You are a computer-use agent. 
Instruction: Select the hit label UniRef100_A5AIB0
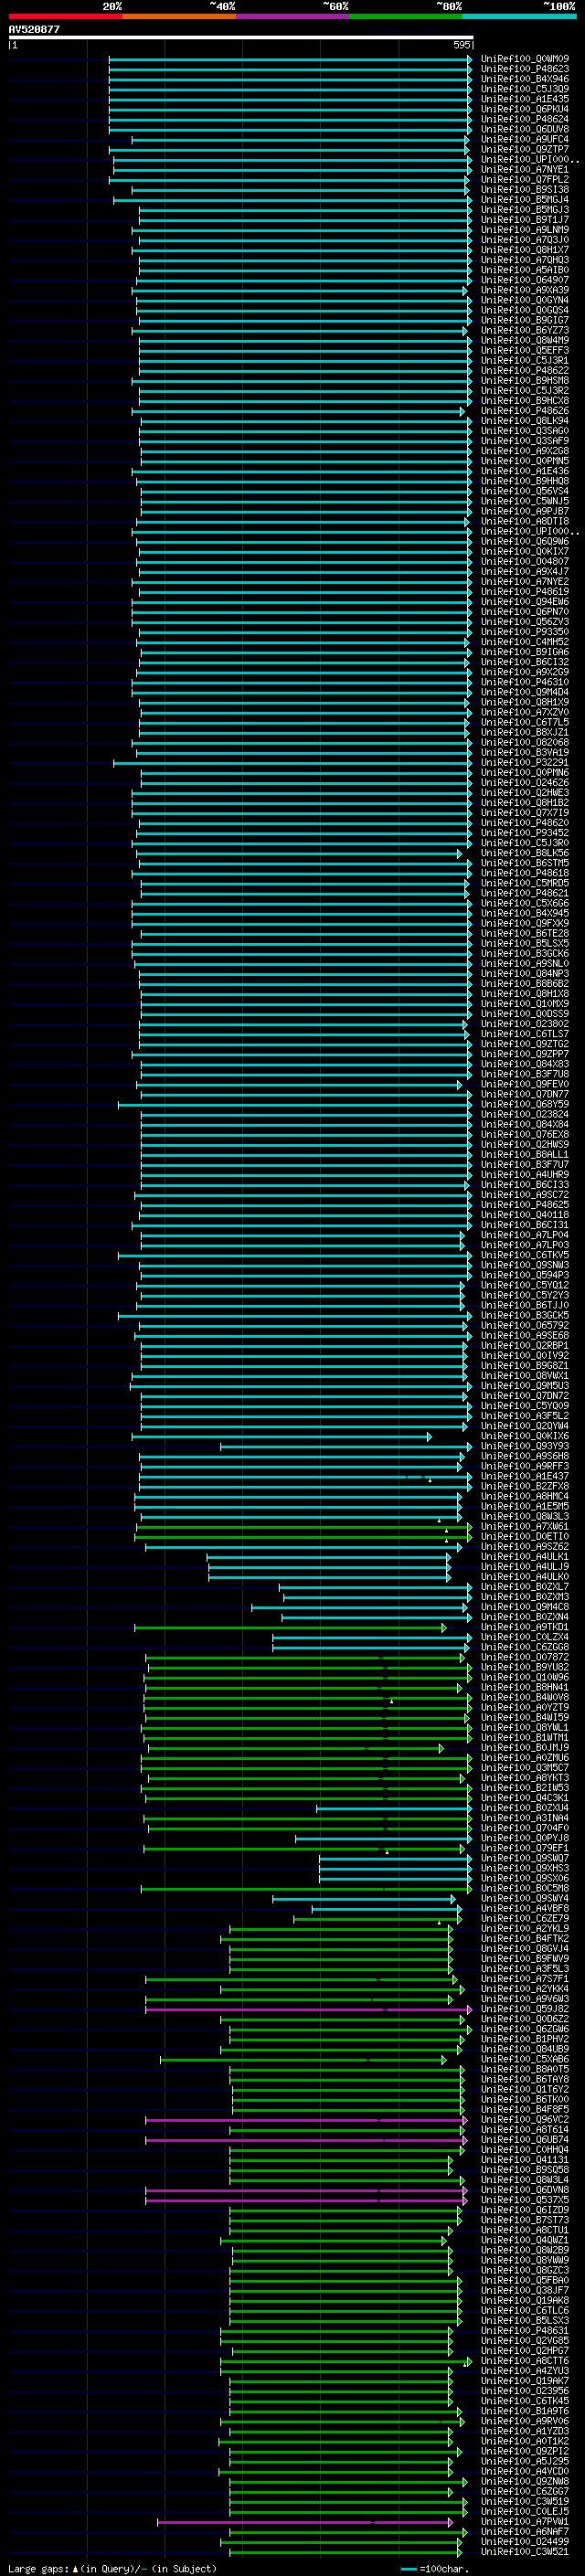[x=525, y=270]
